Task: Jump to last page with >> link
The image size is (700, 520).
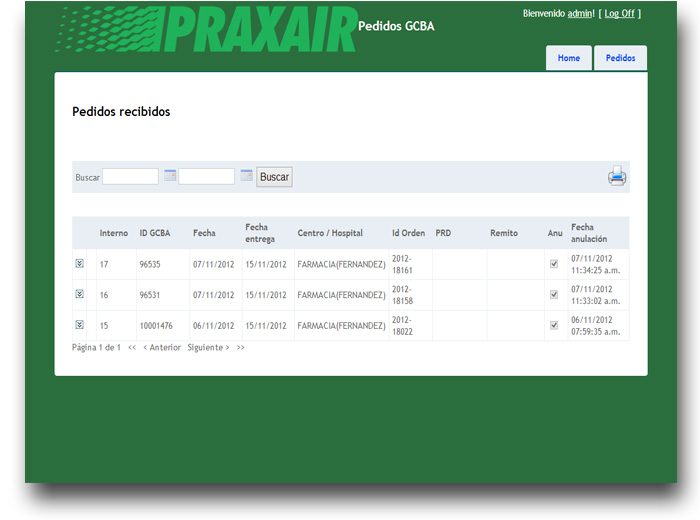Action: [x=241, y=348]
